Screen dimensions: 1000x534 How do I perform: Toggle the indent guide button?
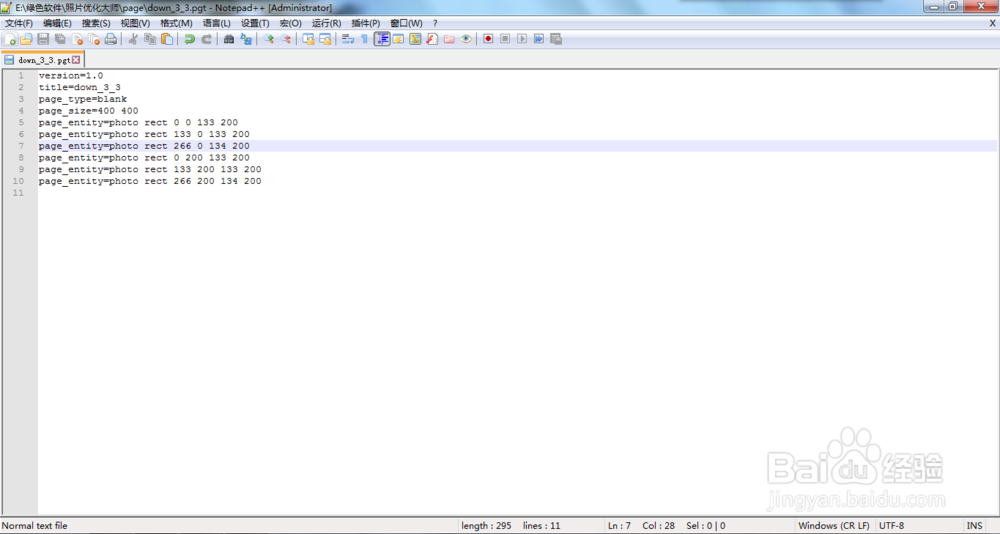tap(382, 39)
